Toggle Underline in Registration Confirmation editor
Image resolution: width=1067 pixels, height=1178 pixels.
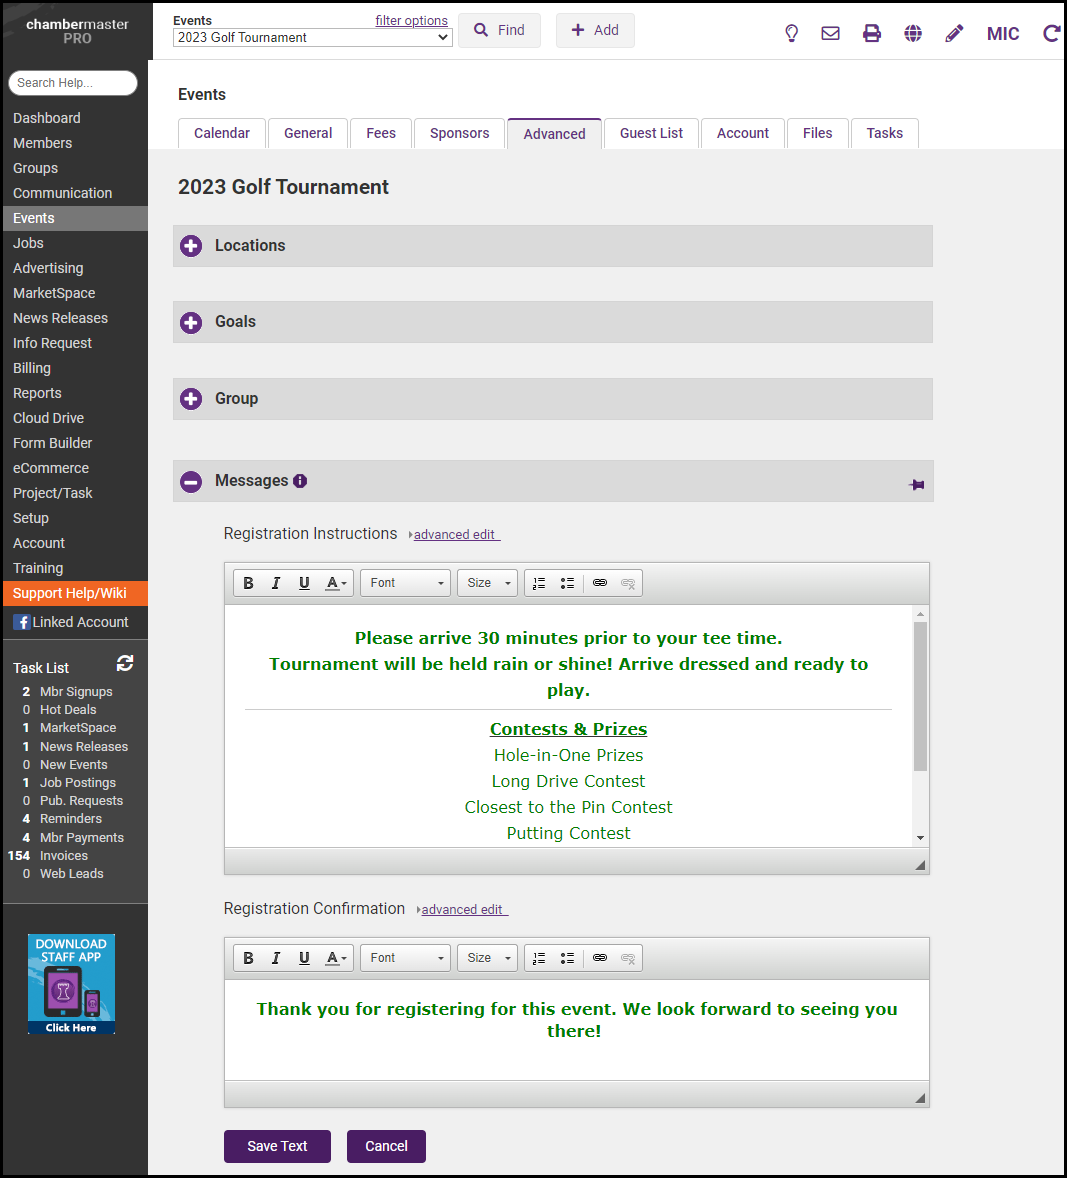304,958
